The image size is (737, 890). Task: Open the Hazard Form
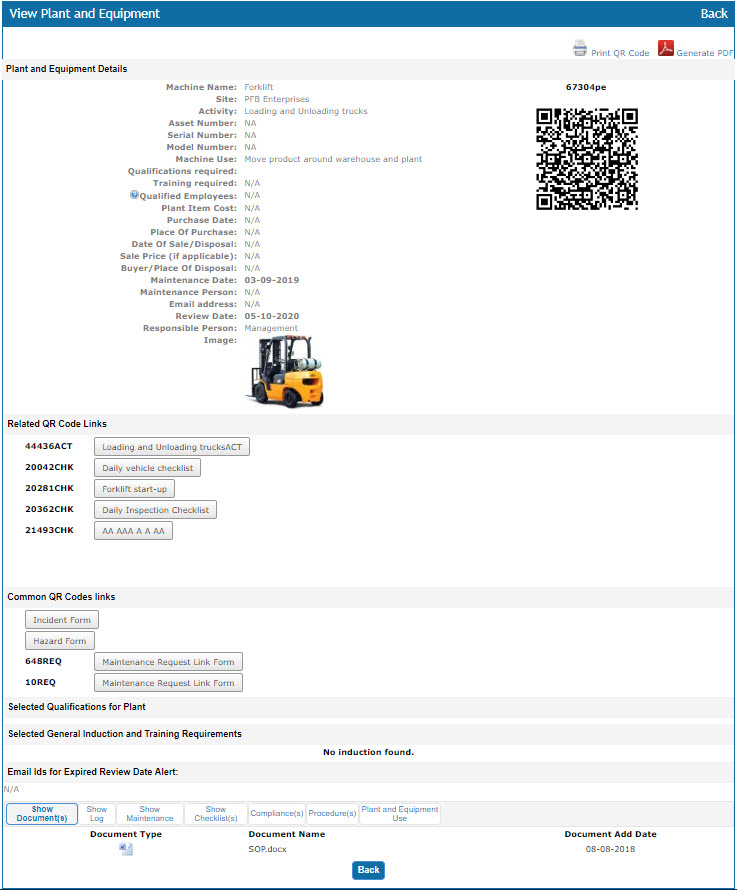point(60,641)
